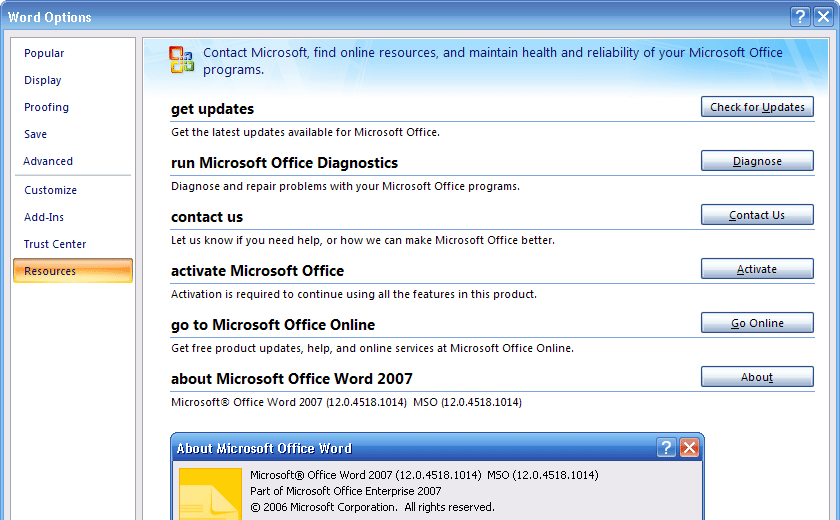Open the Advanced settings category
This screenshot has width=840, height=520.
point(48,161)
